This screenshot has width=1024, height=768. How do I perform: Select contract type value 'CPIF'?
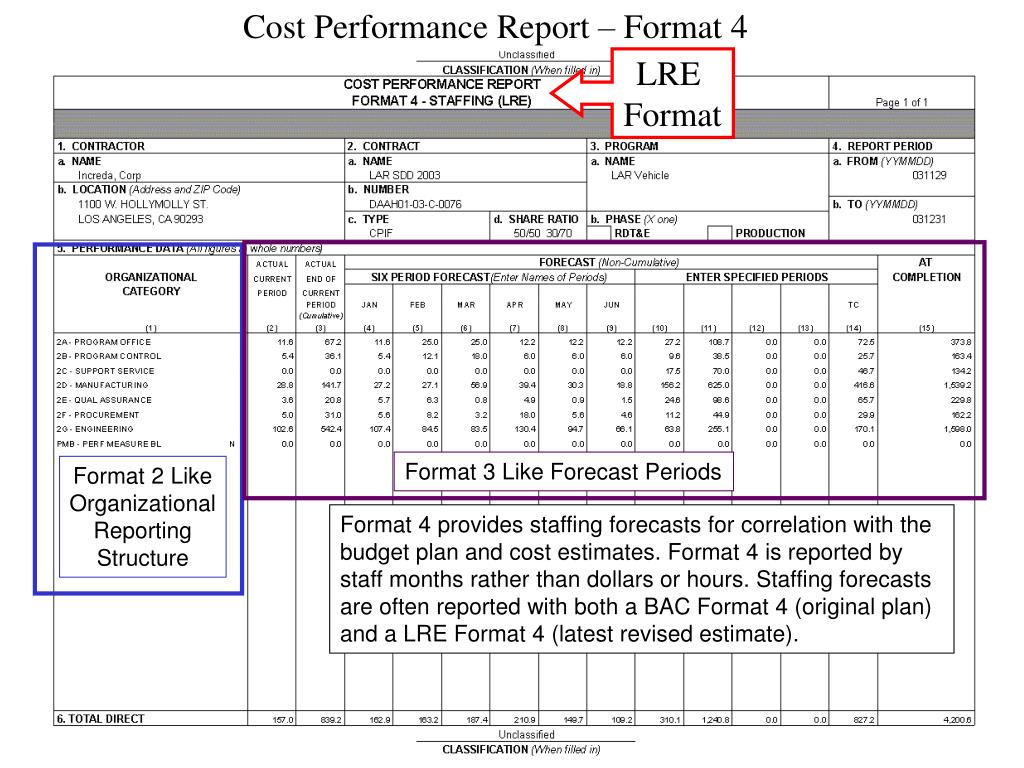pos(381,233)
